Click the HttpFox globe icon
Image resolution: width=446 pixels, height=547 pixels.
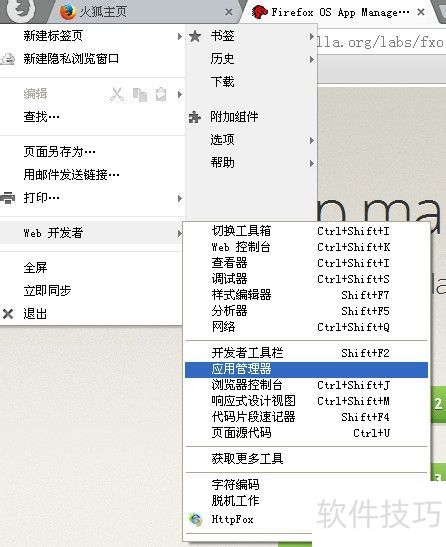pyautogui.click(x=195, y=519)
